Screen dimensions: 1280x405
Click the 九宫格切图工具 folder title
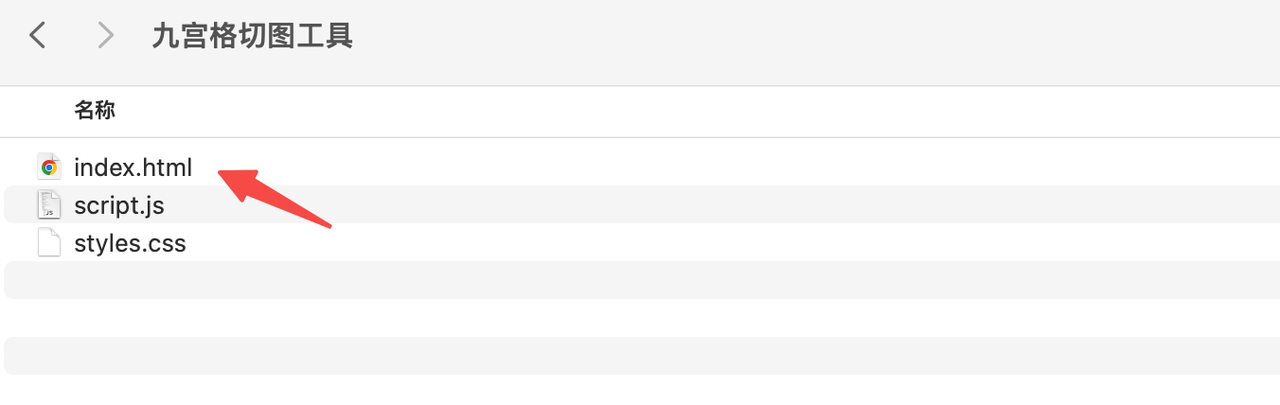tap(252, 36)
